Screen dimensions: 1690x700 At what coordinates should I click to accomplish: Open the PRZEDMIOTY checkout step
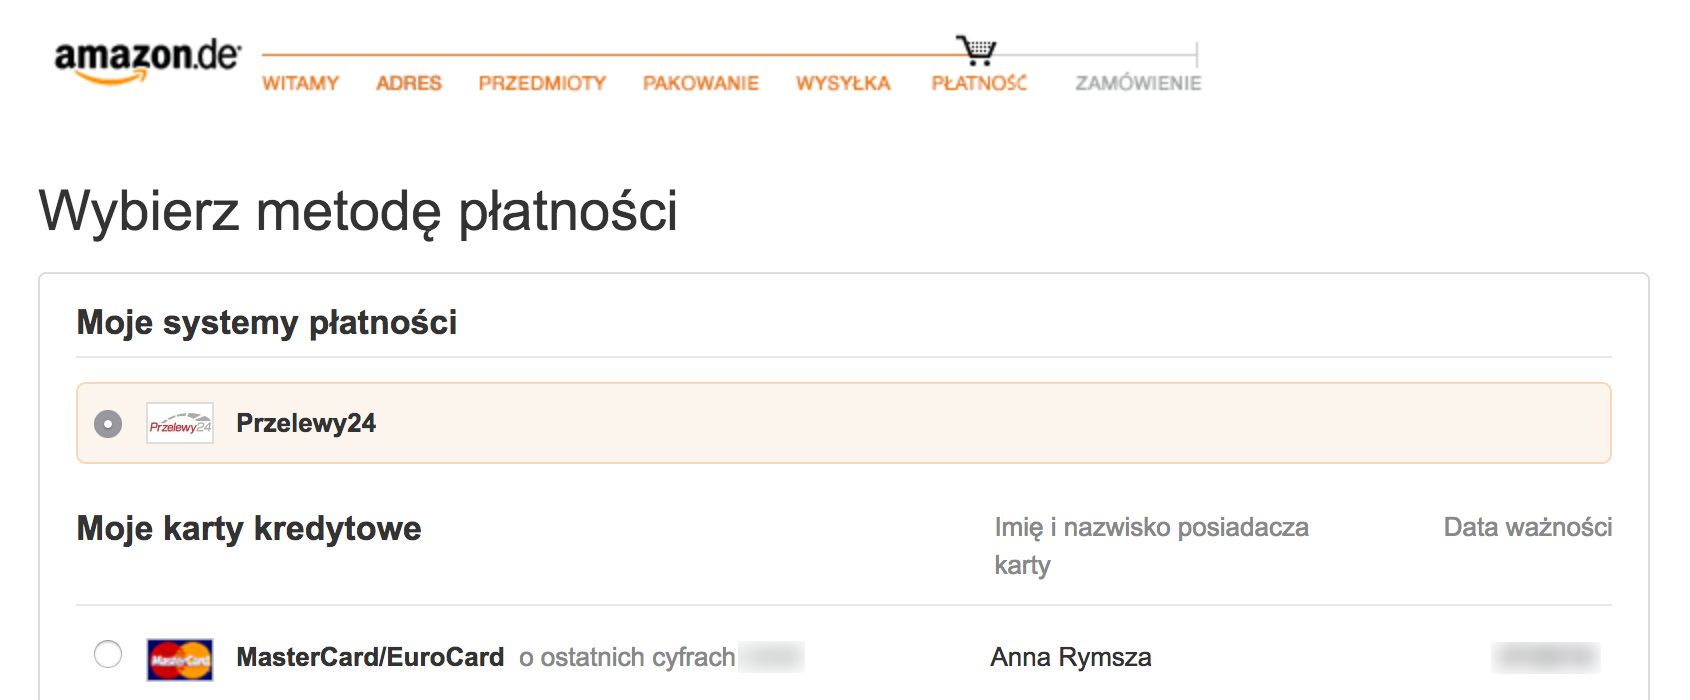541,83
